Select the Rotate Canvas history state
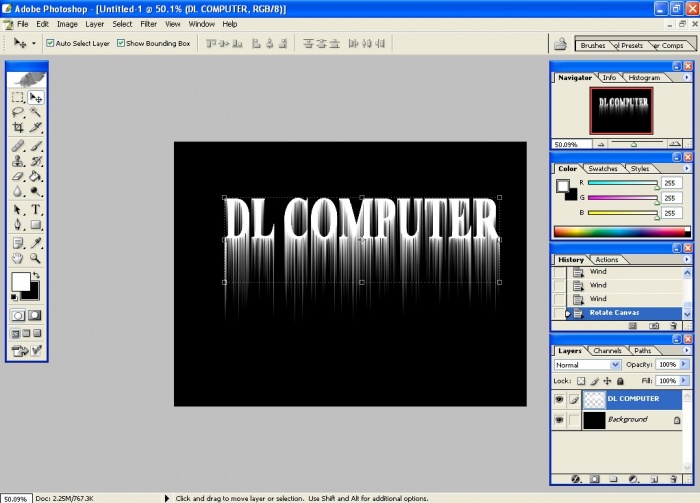The image size is (700, 503). pyautogui.click(x=617, y=313)
